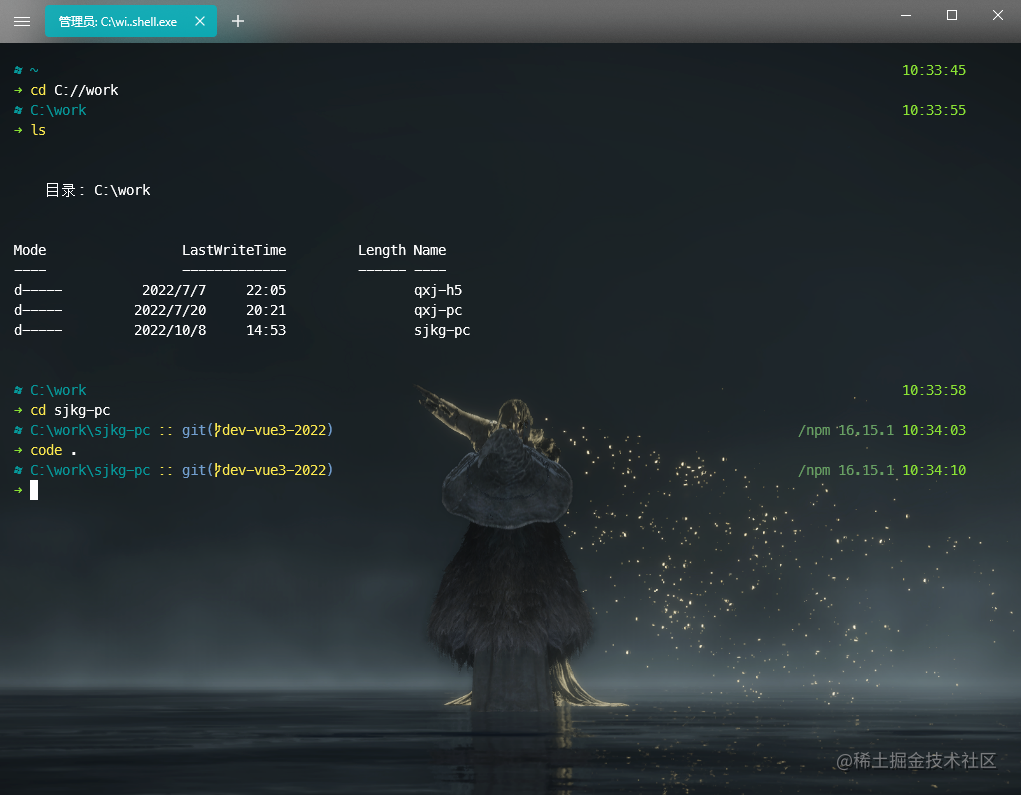Click the npm indicator on the right prompt

pyautogui.click(x=814, y=430)
